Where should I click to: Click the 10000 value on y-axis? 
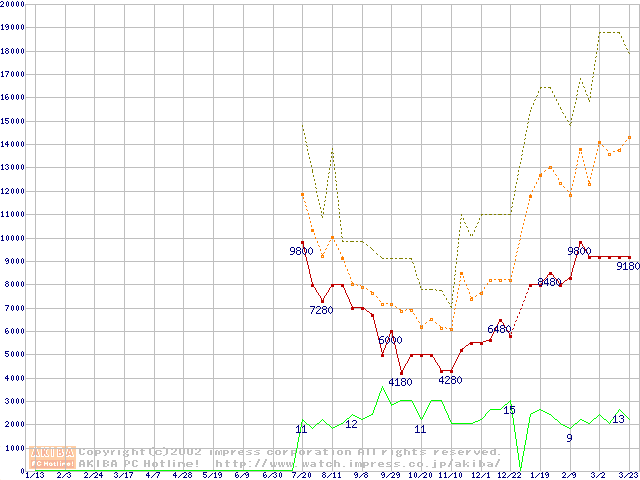[13, 238]
